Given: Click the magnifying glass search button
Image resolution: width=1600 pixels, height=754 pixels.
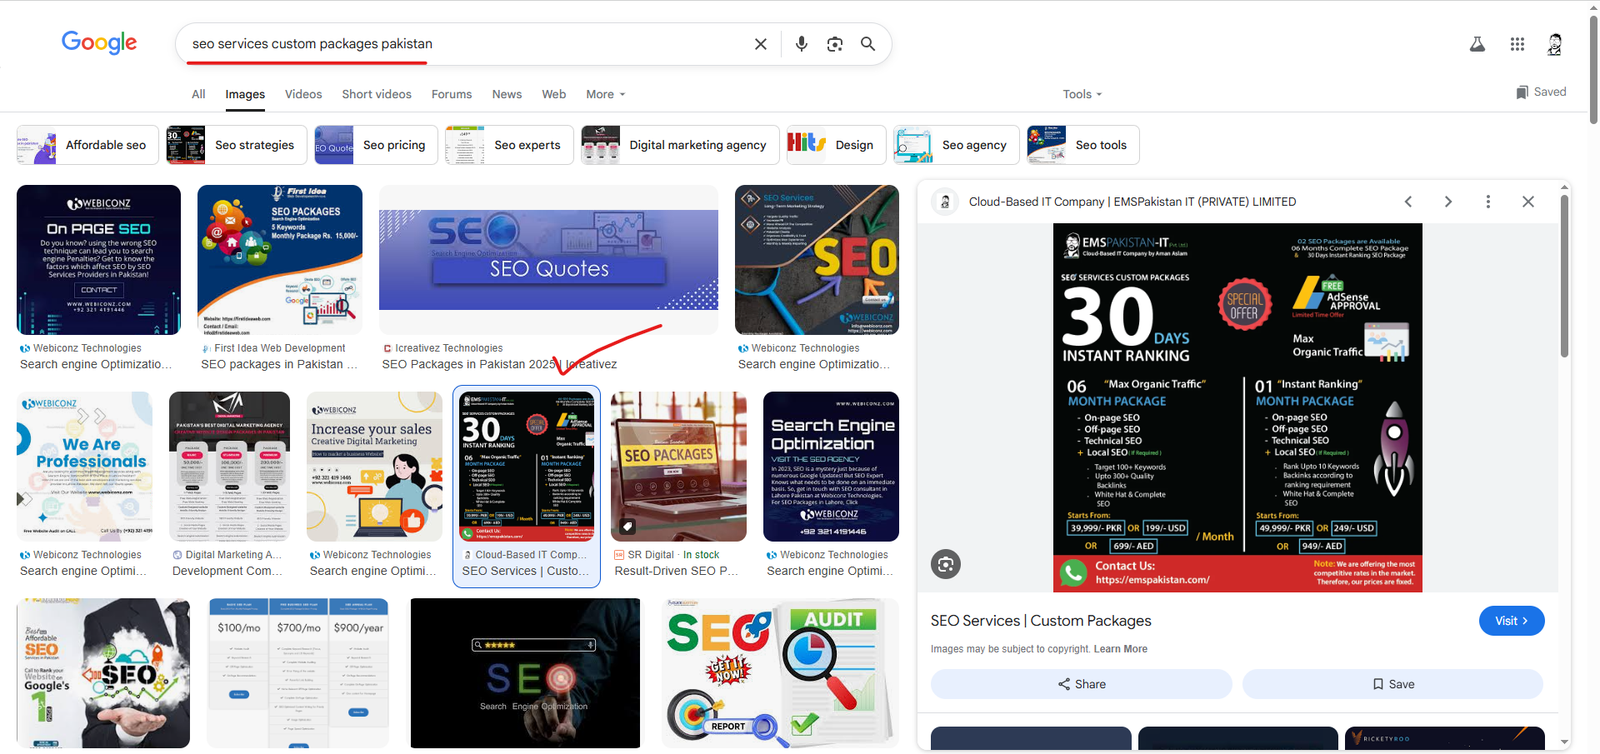Looking at the screenshot, I should (868, 44).
